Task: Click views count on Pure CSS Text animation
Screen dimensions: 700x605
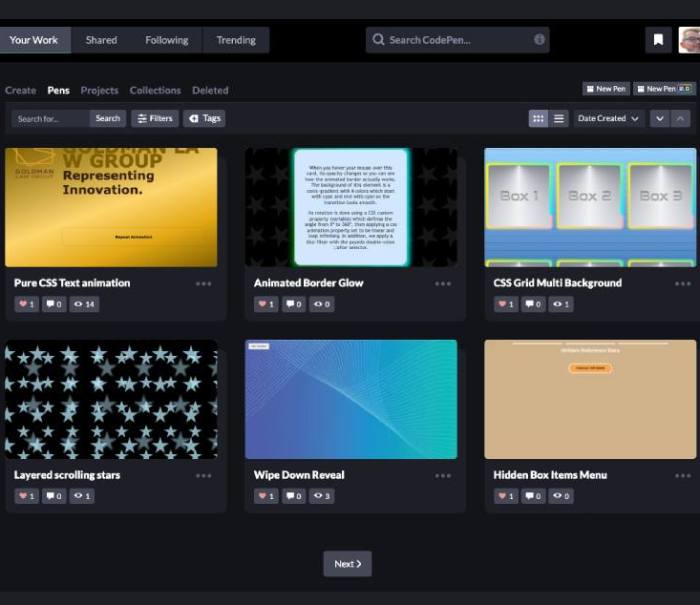Action: [x=84, y=304]
